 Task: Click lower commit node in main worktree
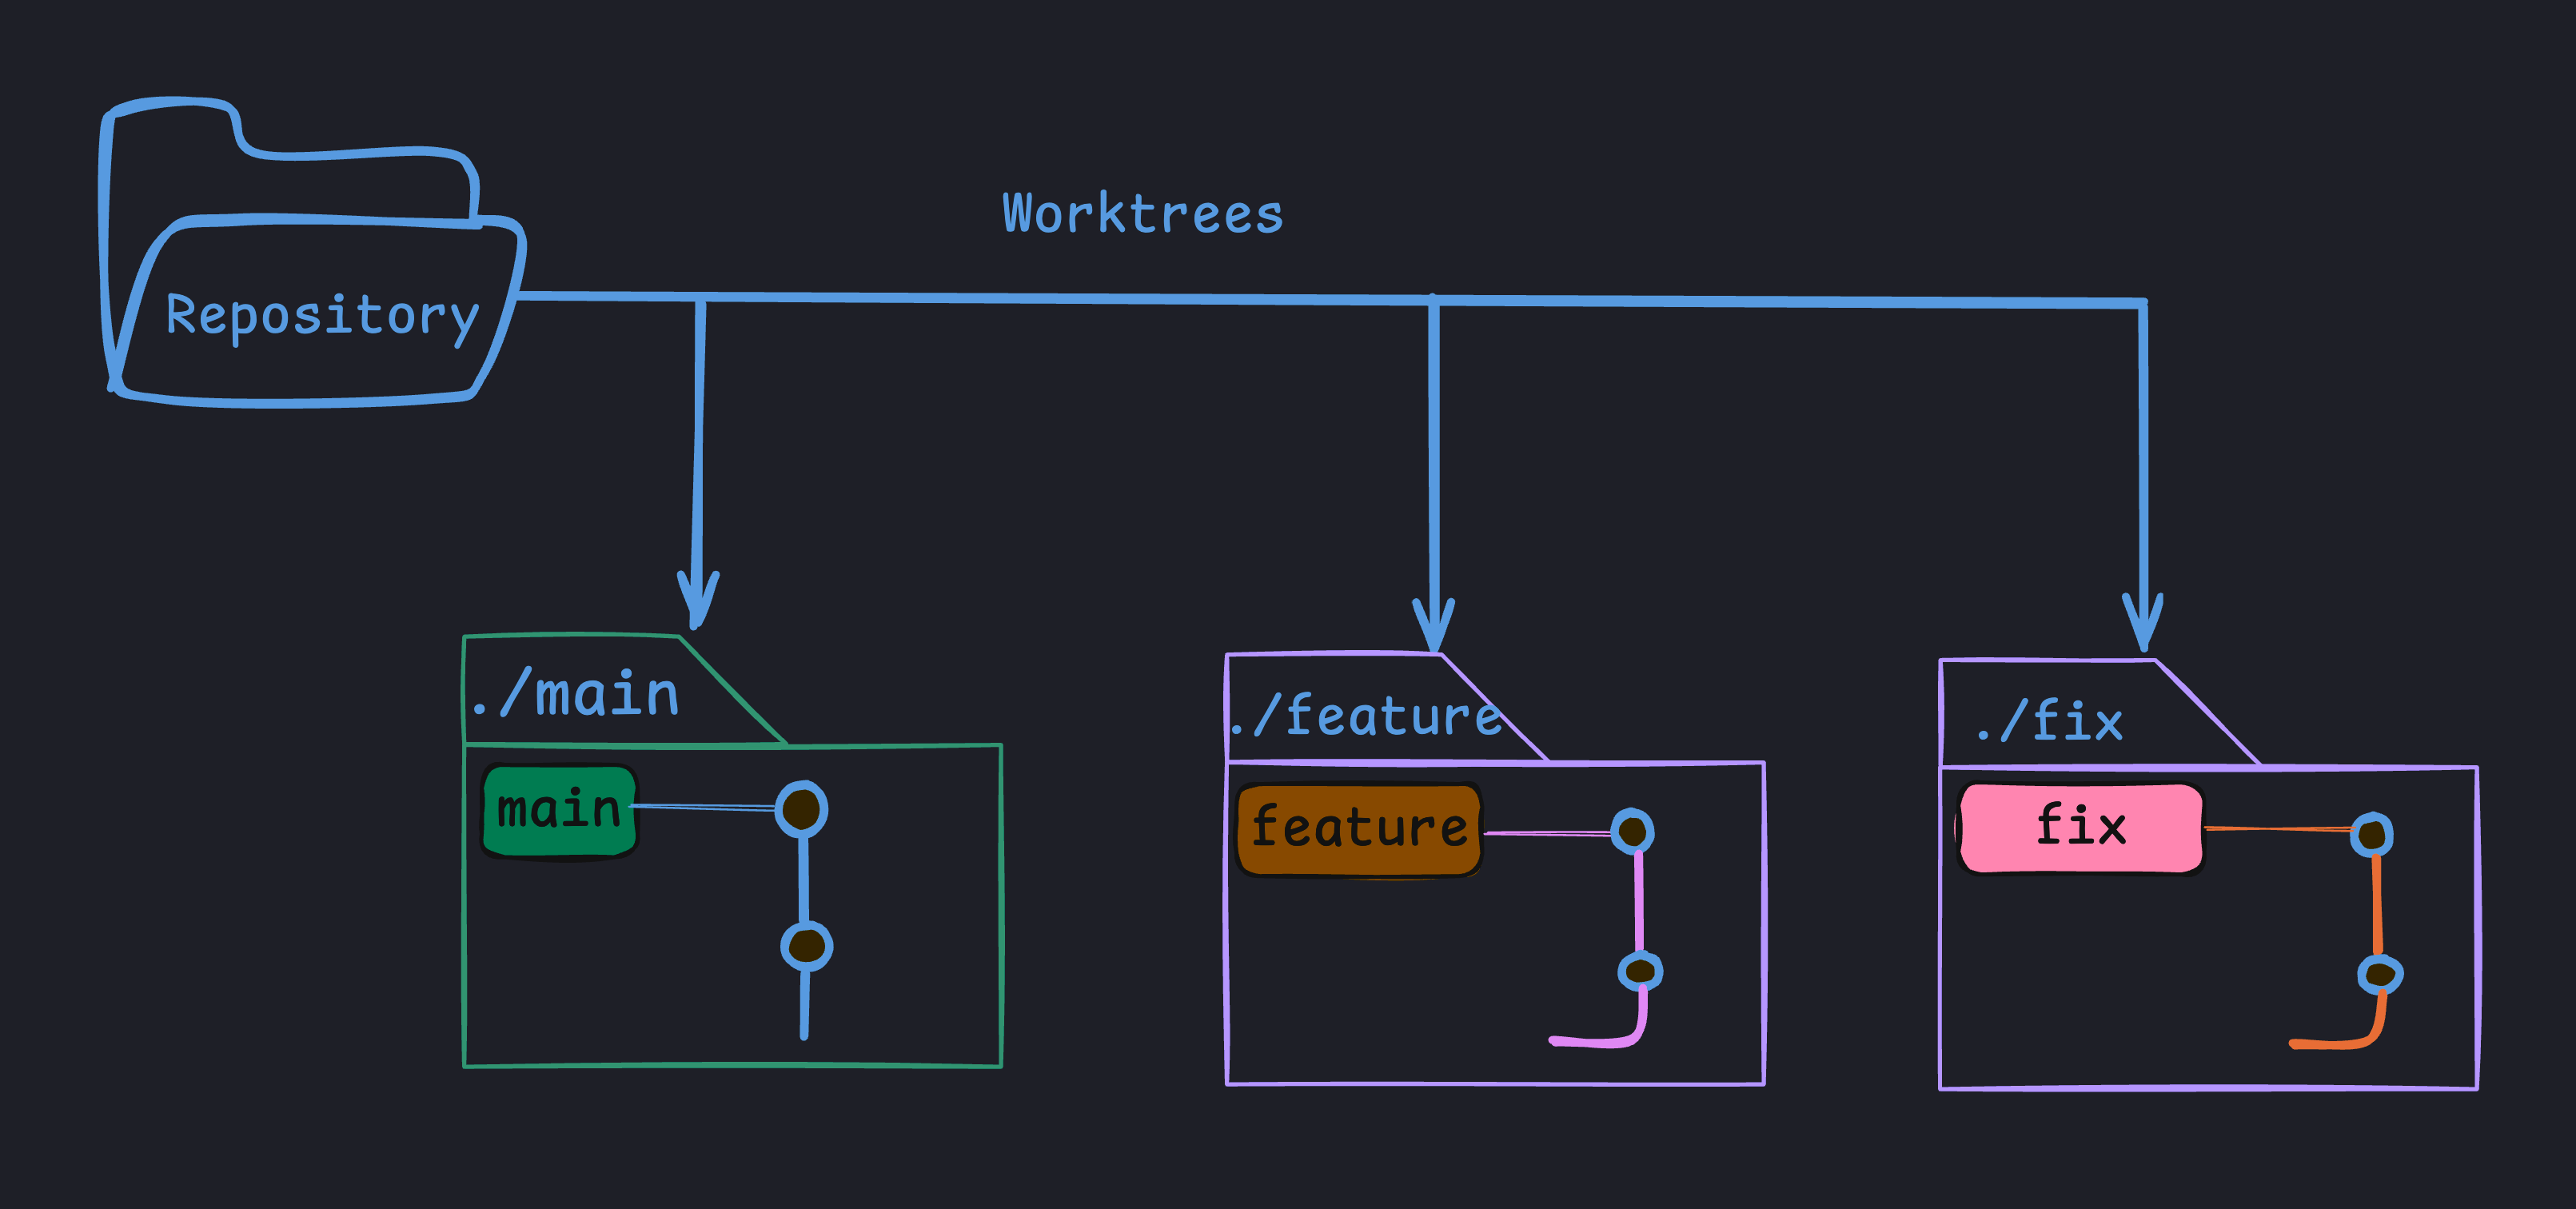pos(806,946)
